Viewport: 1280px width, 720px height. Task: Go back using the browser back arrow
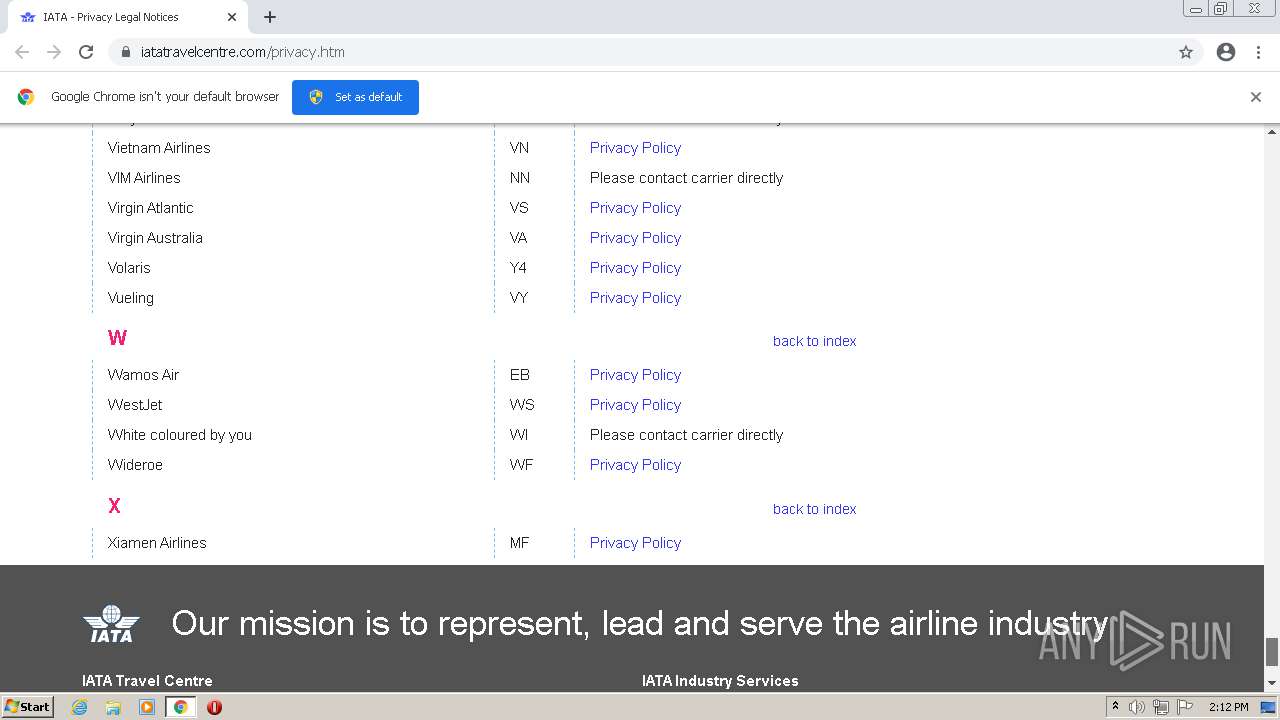click(22, 52)
